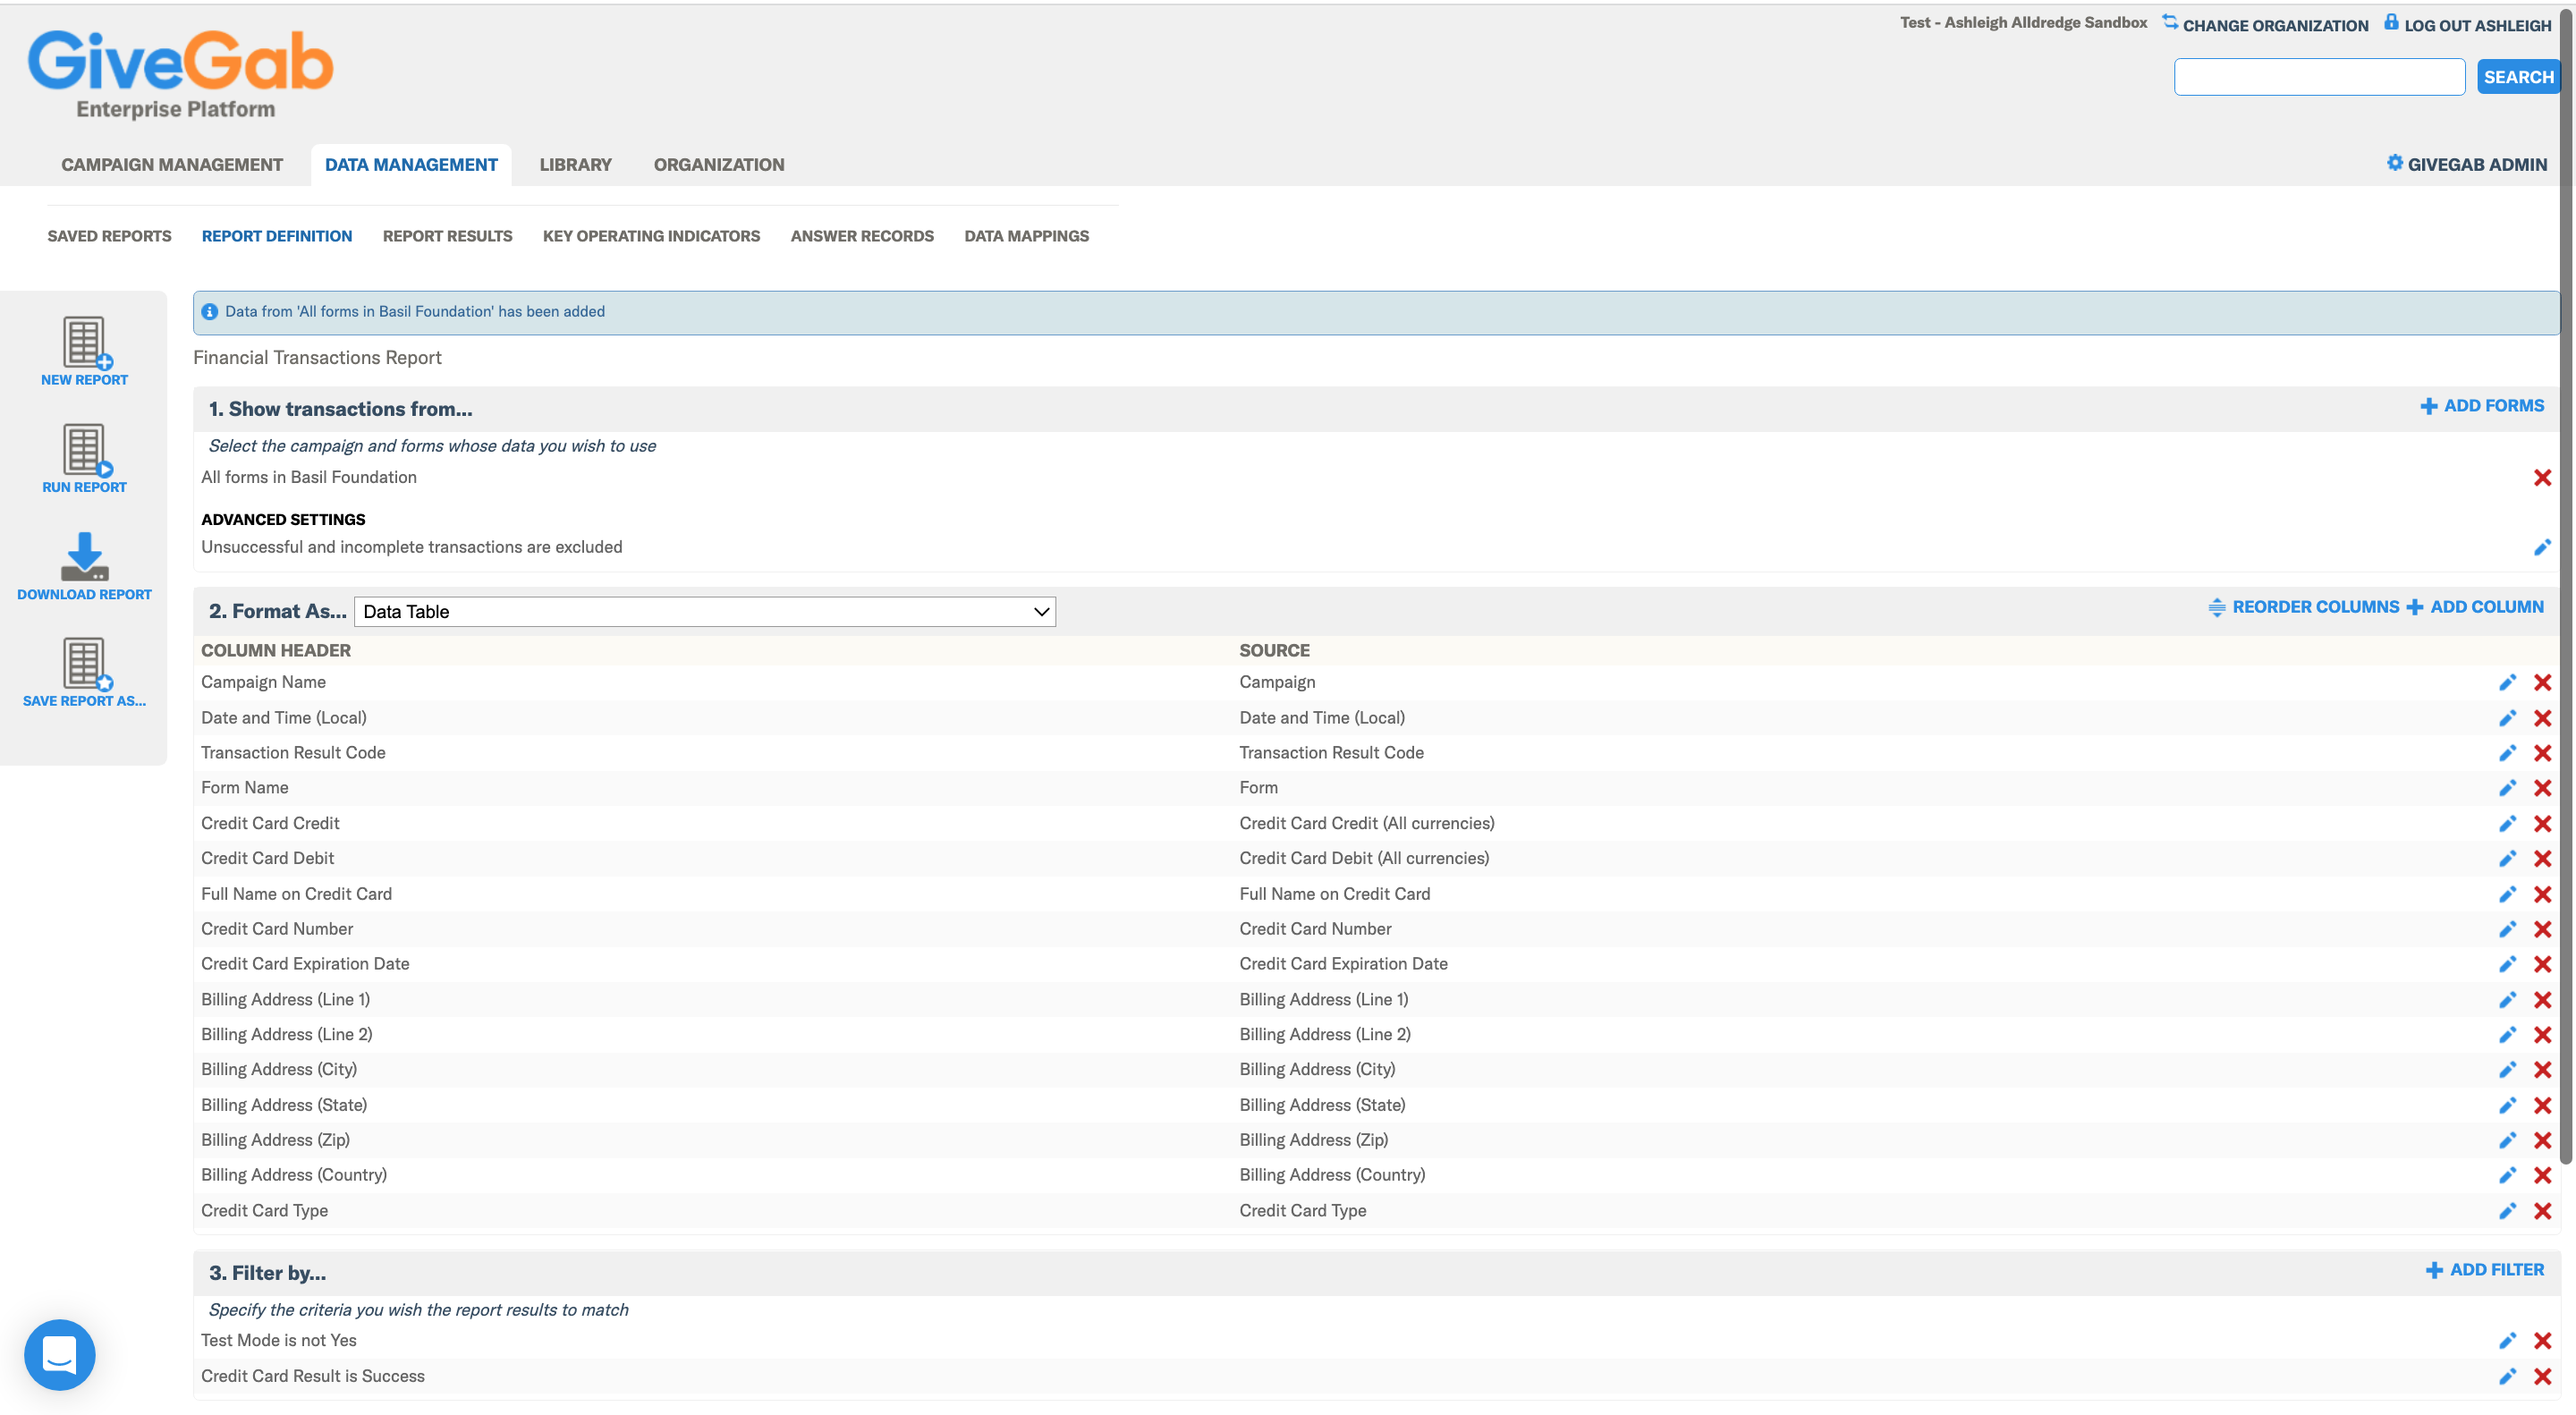Click the search input field
The height and width of the screenshot is (1415, 2576).
pos(2319,77)
